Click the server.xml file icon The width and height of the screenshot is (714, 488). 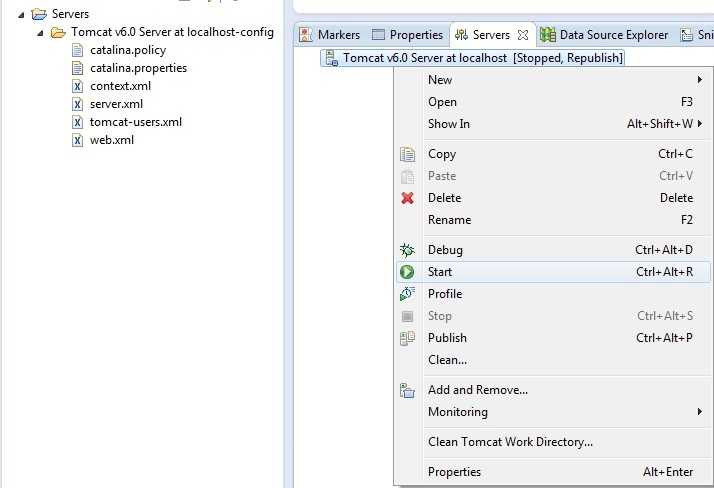78,104
